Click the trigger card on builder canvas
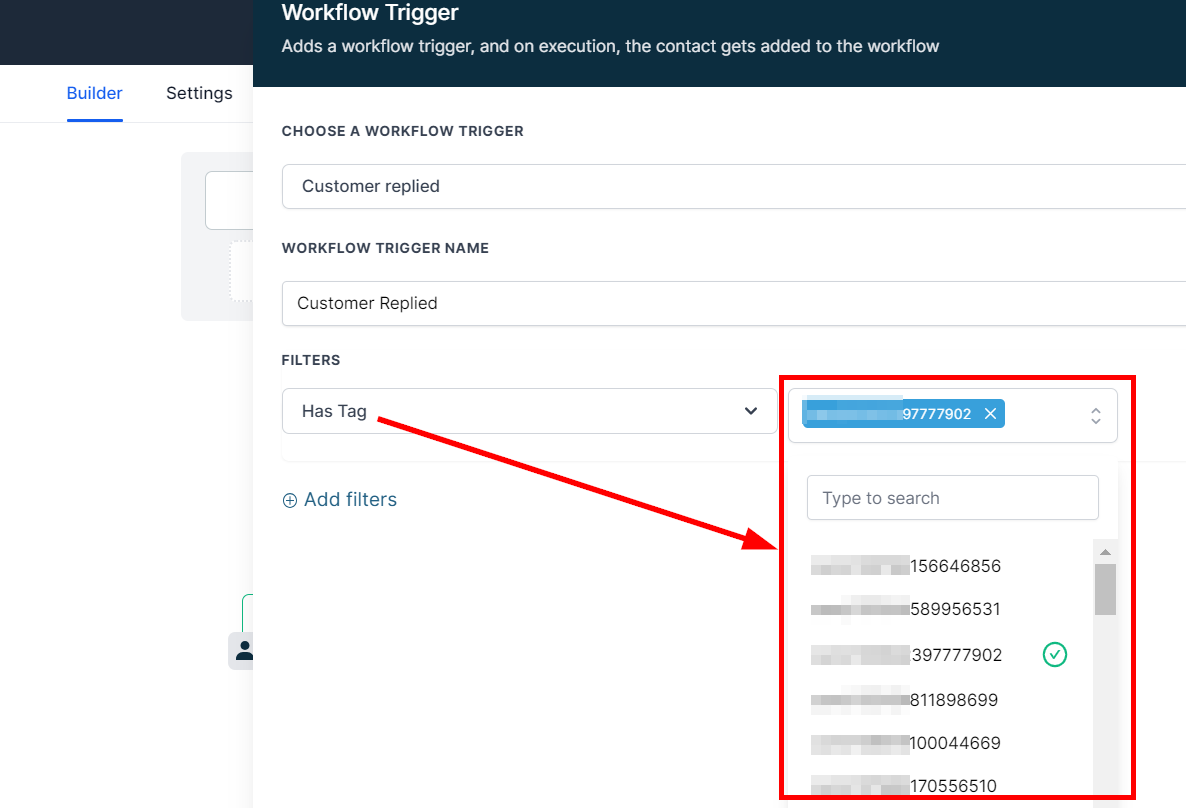The image size is (1186, 808). [229, 201]
